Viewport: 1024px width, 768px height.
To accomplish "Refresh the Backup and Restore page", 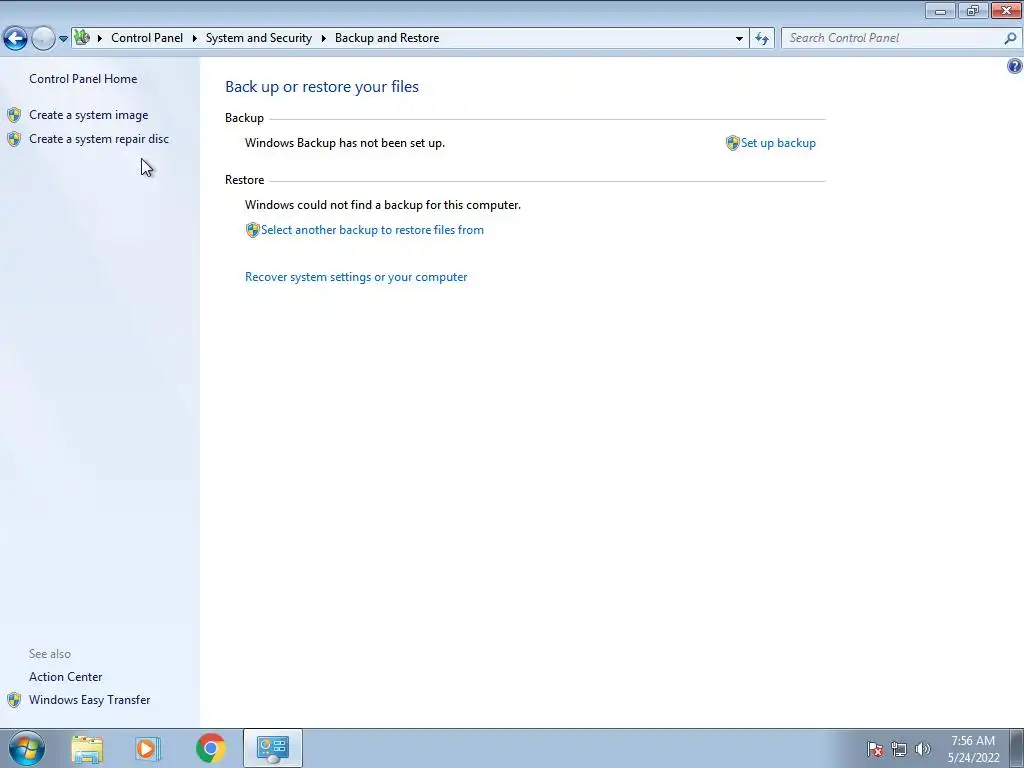I will point(761,38).
